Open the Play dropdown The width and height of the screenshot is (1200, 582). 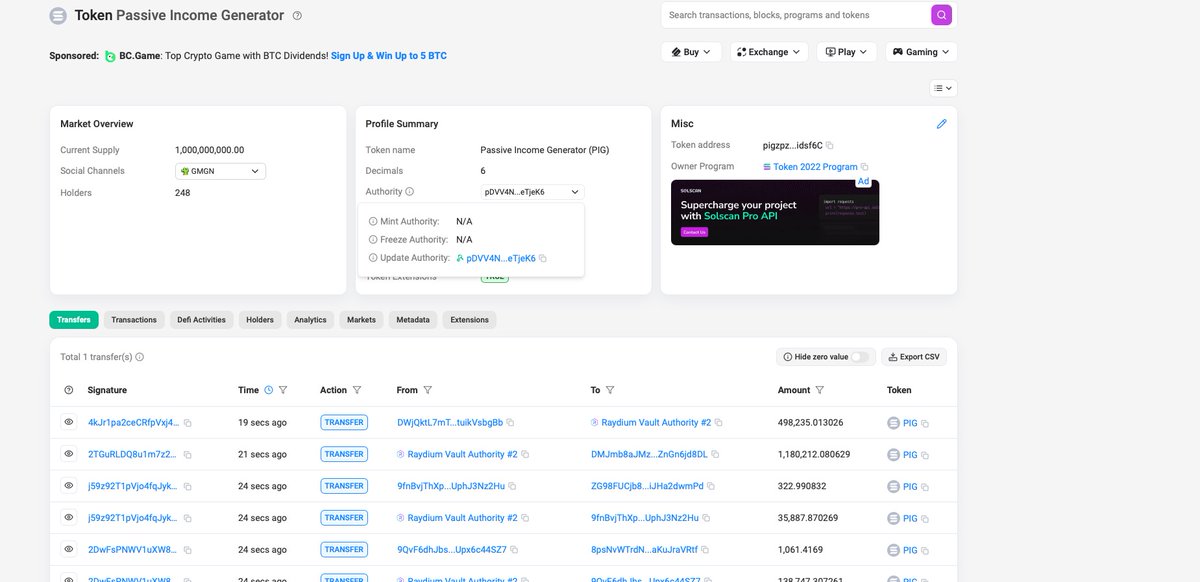tap(847, 52)
